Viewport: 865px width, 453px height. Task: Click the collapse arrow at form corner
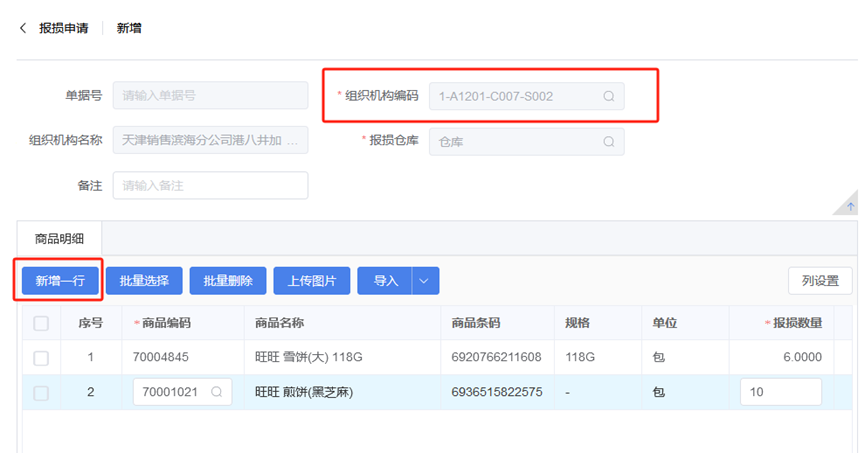tap(851, 206)
